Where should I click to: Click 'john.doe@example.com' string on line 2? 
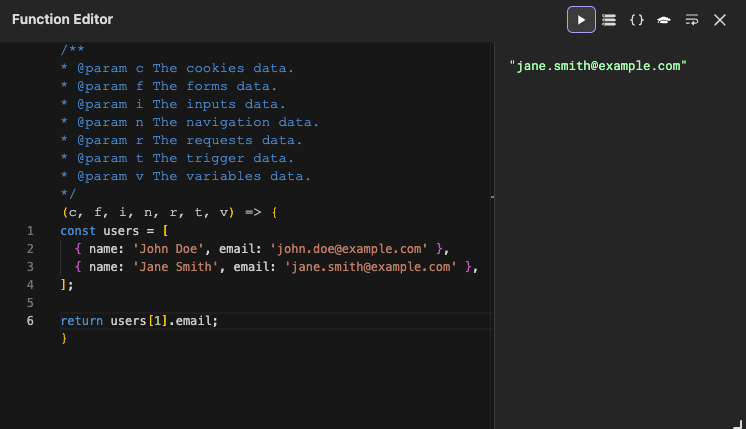click(349, 249)
